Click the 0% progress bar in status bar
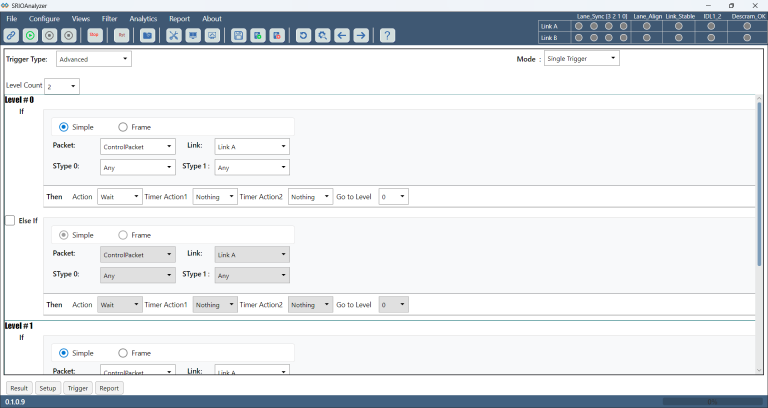 point(712,402)
